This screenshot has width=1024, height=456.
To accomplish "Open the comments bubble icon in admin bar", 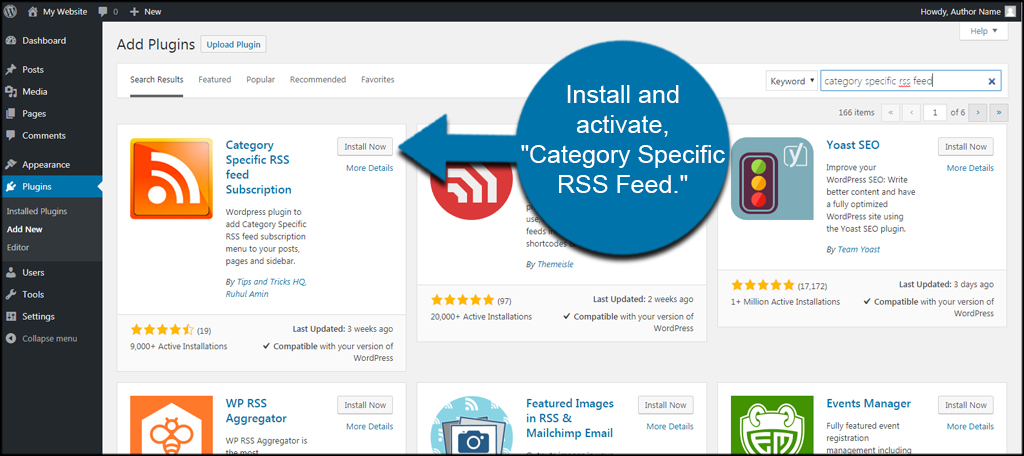I will click(103, 12).
